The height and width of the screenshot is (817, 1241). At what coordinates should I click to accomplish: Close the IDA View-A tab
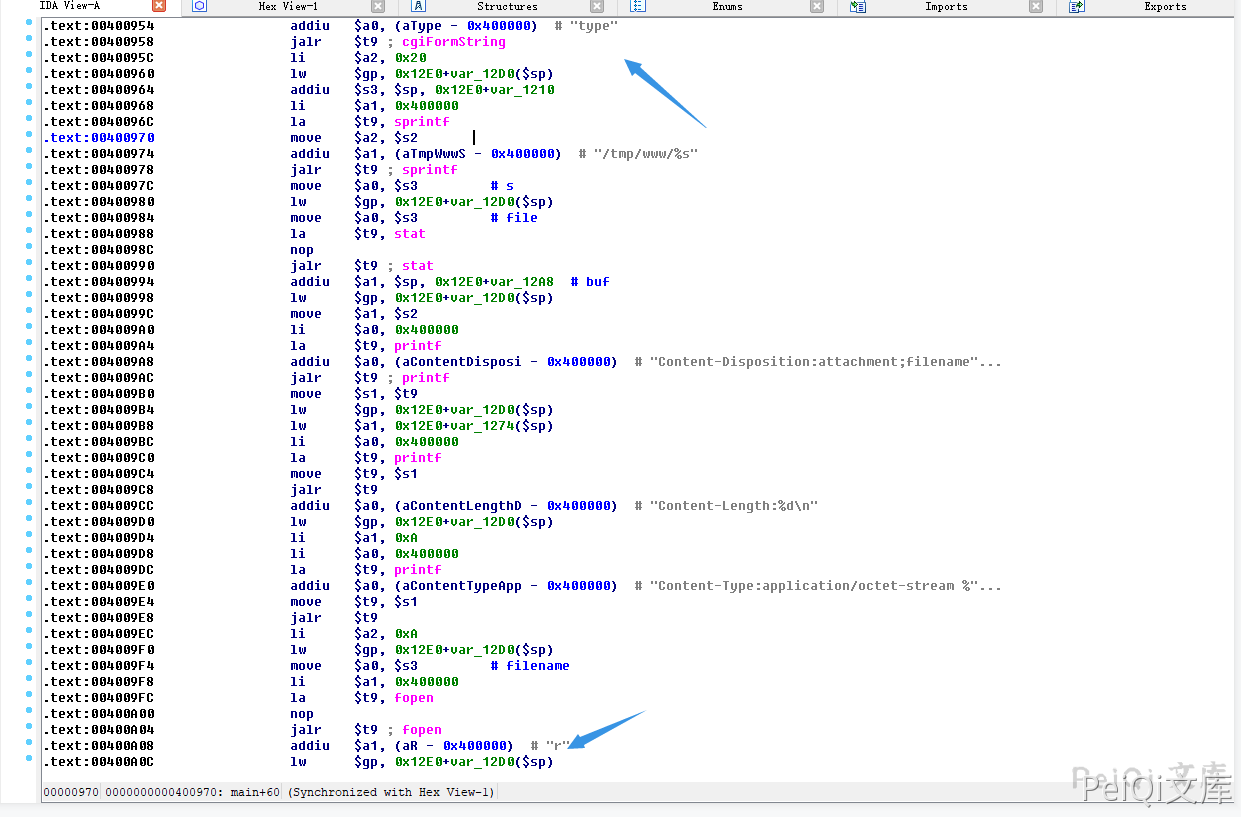click(x=158, y=6)
